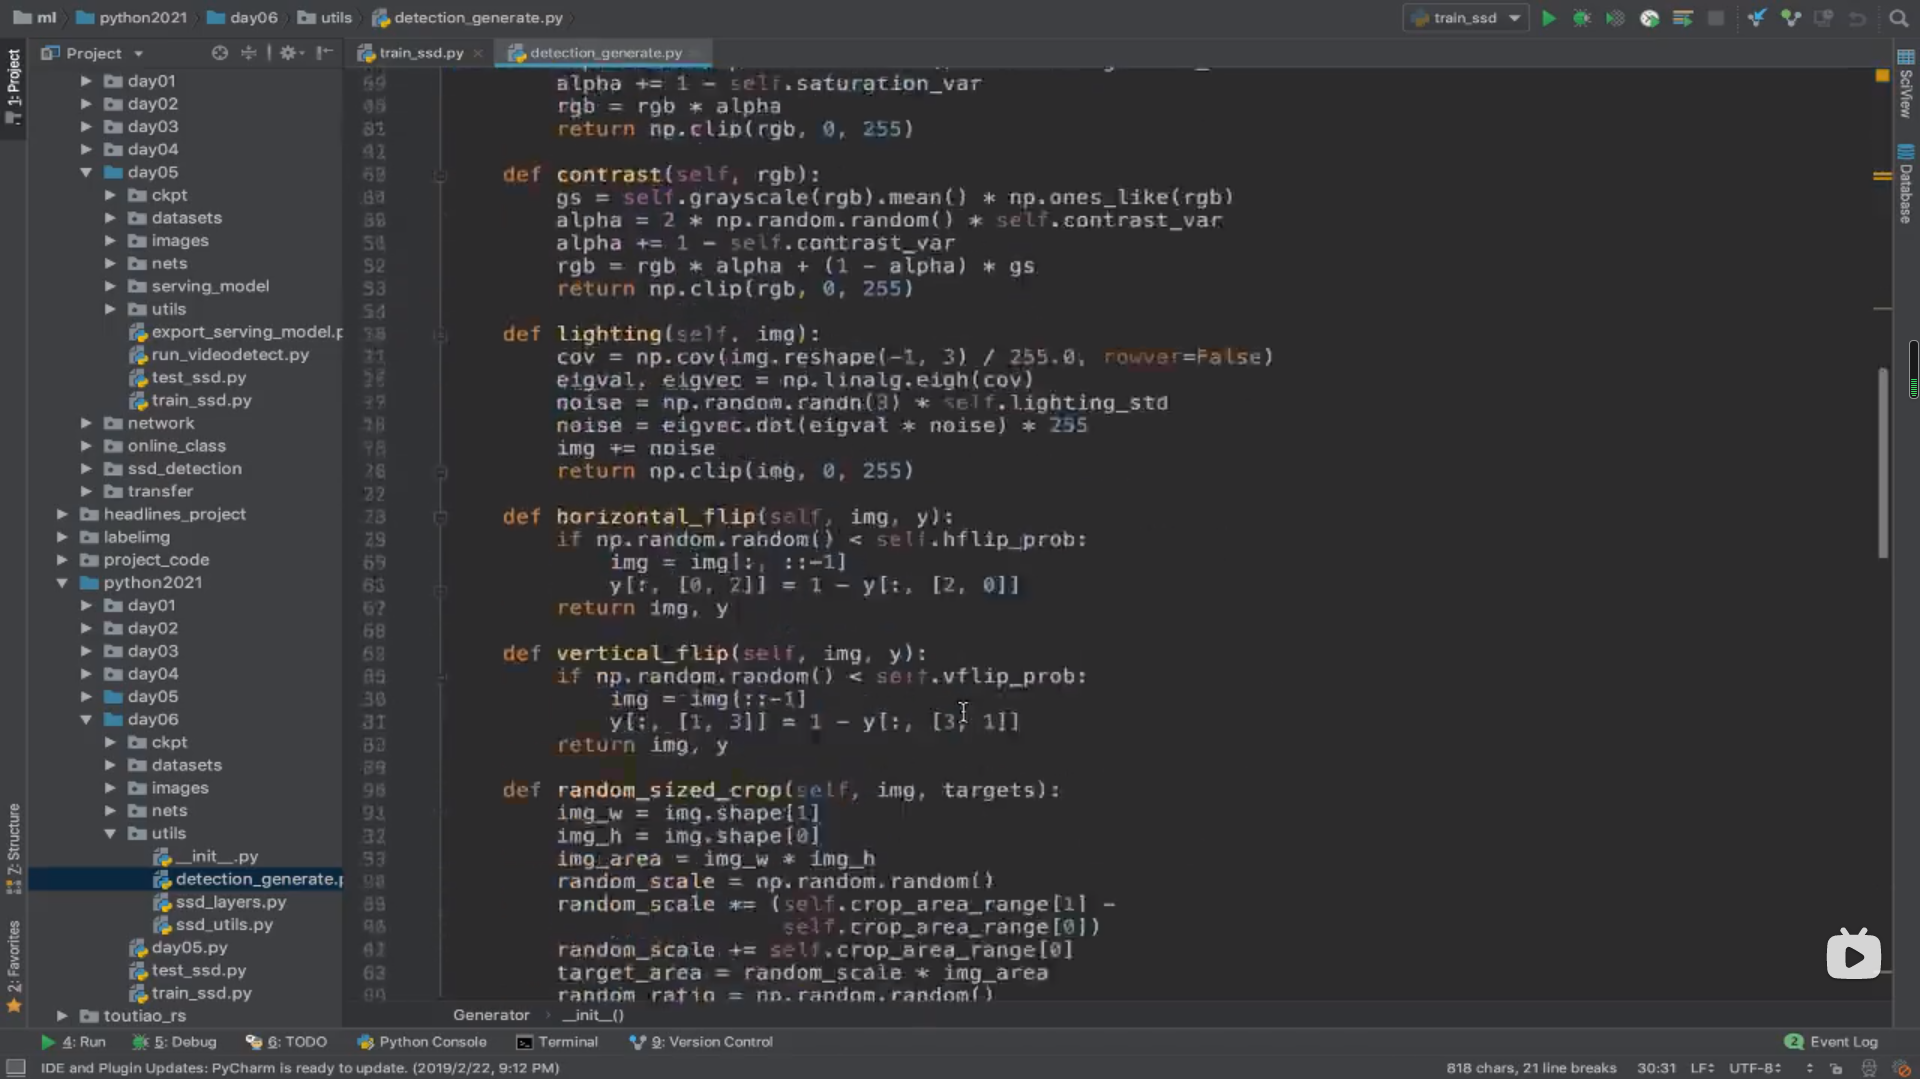
Task: Start debugging with the bug icon
Action: (x=1582, y=18)
